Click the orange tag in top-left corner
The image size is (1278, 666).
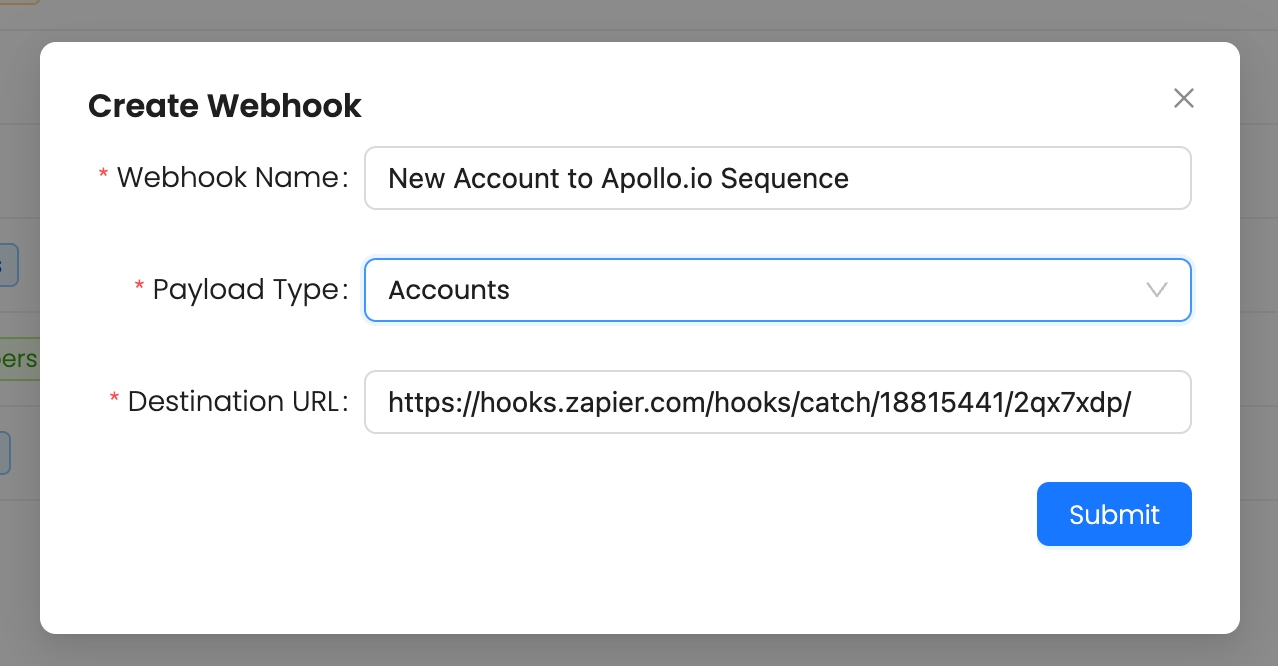point(18,1)
